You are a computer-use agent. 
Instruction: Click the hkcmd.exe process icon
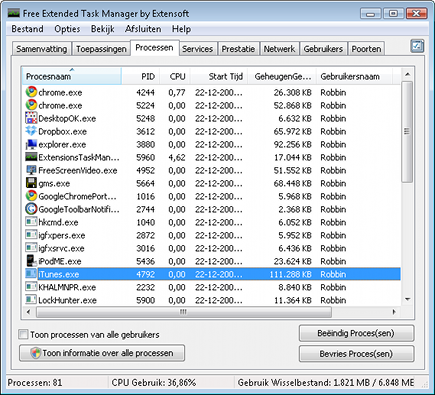tap(31, 222)
